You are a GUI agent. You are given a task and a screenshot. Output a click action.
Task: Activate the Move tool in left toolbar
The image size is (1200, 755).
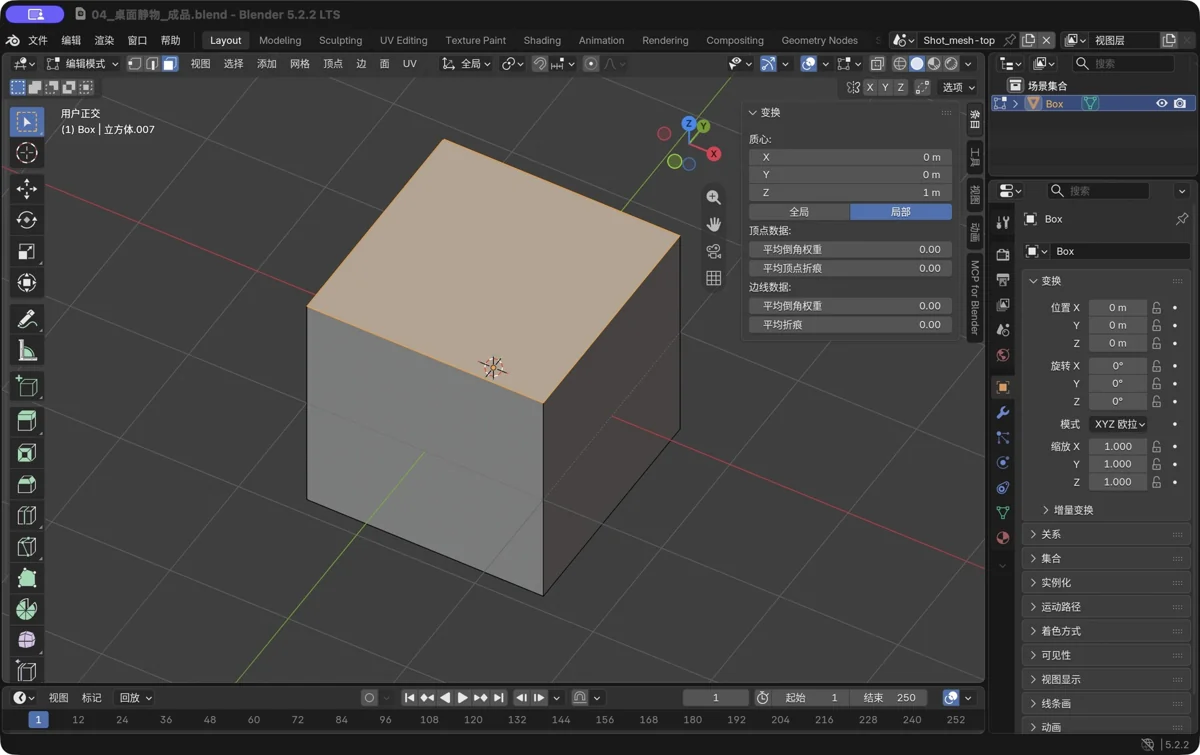click(x=27, y=189)
